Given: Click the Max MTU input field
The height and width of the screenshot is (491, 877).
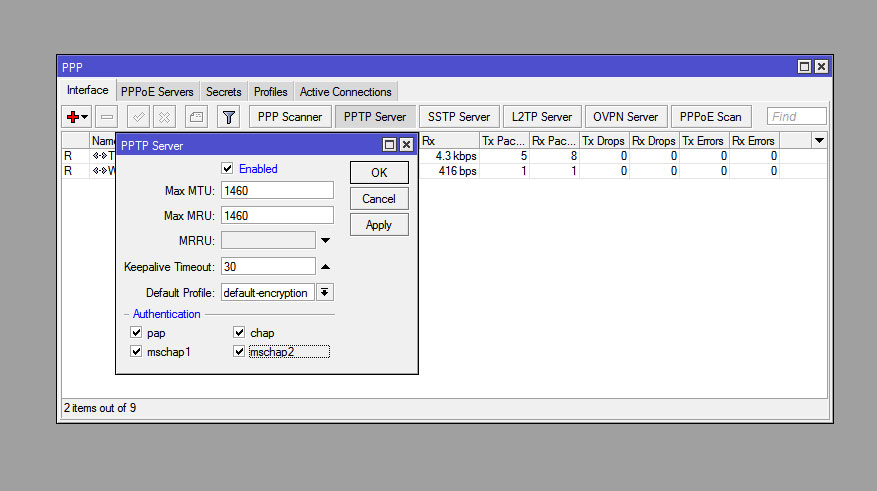Looking at the screenshot, I should coord(277,190).
